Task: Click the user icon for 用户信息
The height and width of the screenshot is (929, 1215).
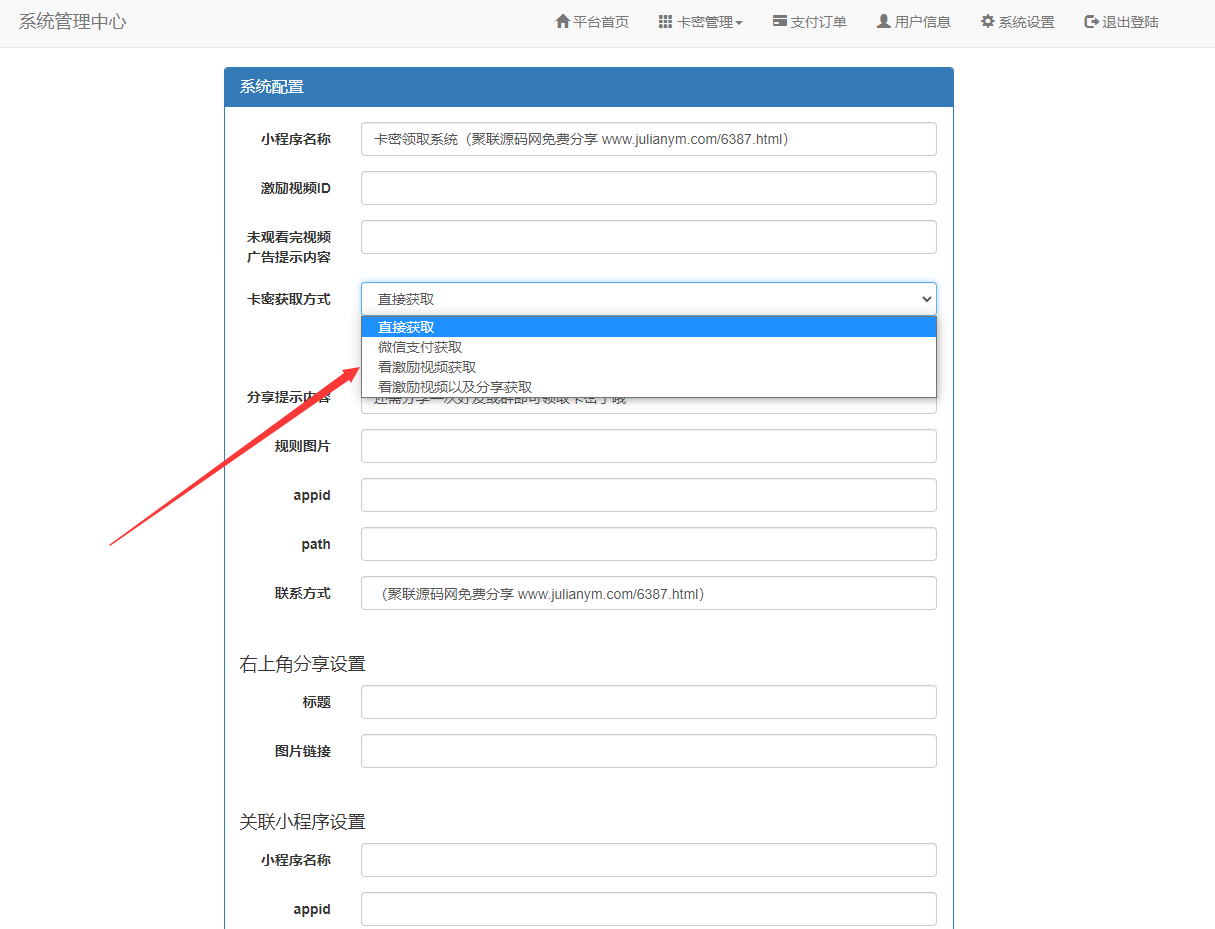Action: point(884,22)
